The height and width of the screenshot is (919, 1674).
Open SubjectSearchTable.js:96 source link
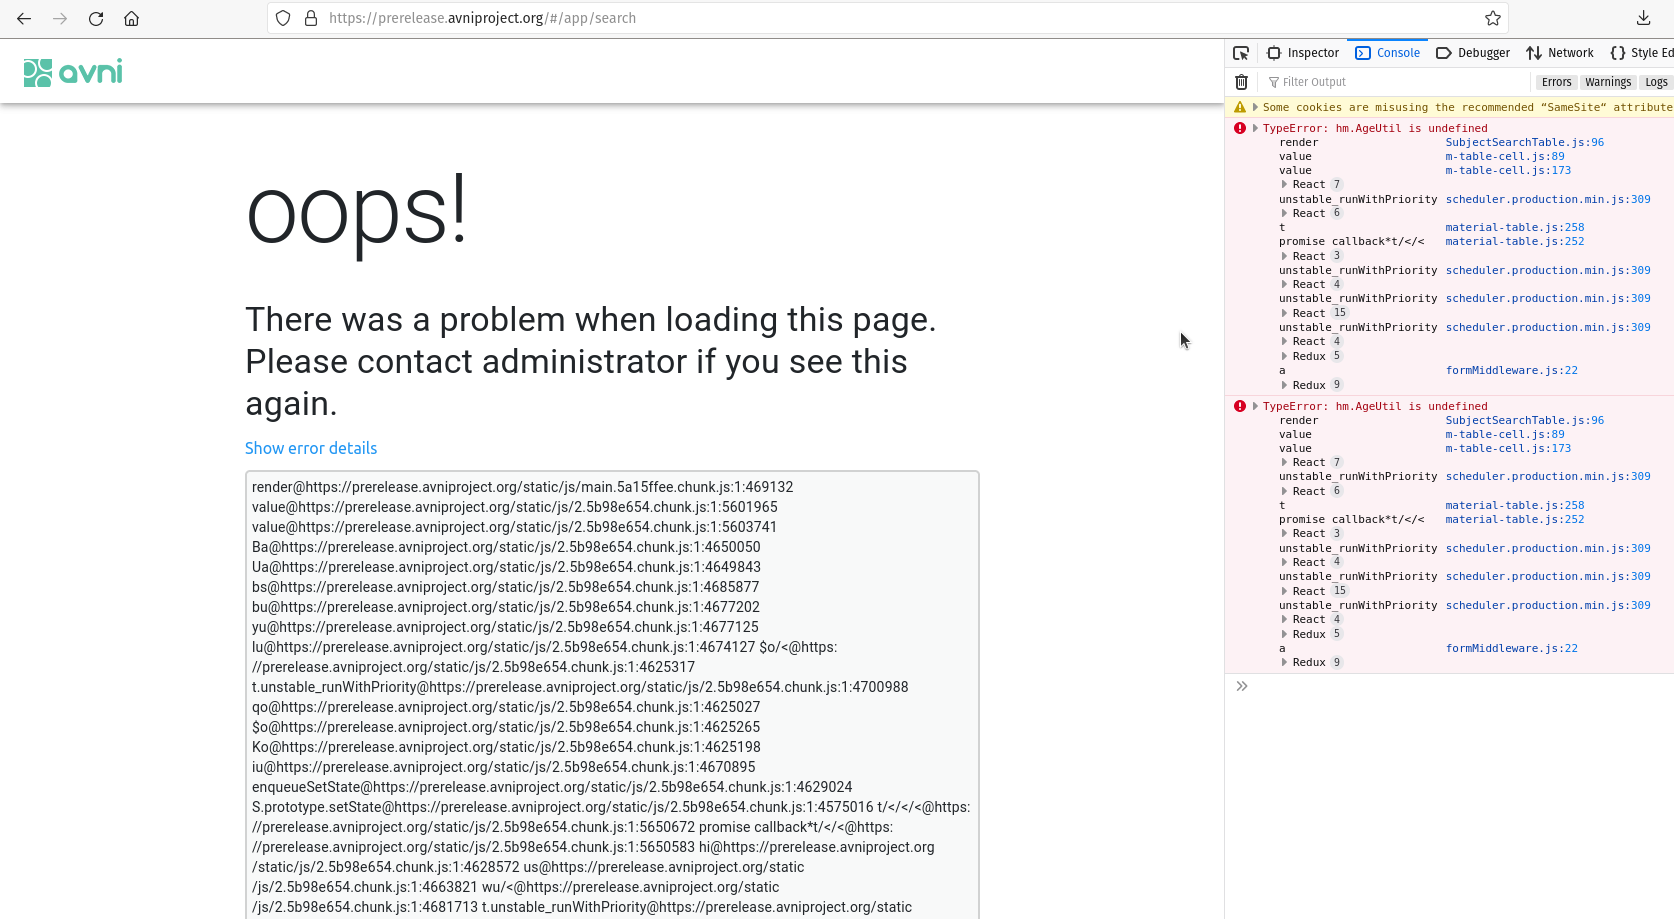[x=1524, y=142]
